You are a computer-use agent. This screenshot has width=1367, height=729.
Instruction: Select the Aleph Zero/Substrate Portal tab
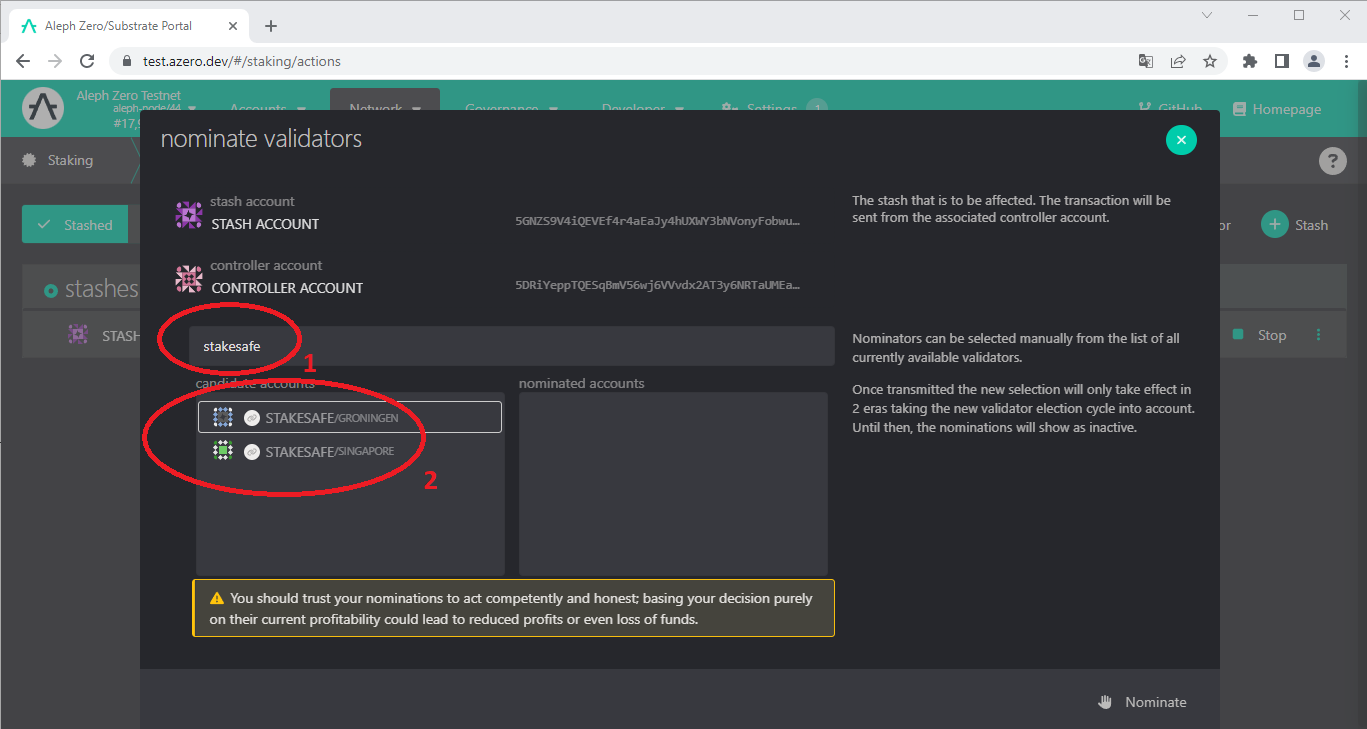click(130, 26)
